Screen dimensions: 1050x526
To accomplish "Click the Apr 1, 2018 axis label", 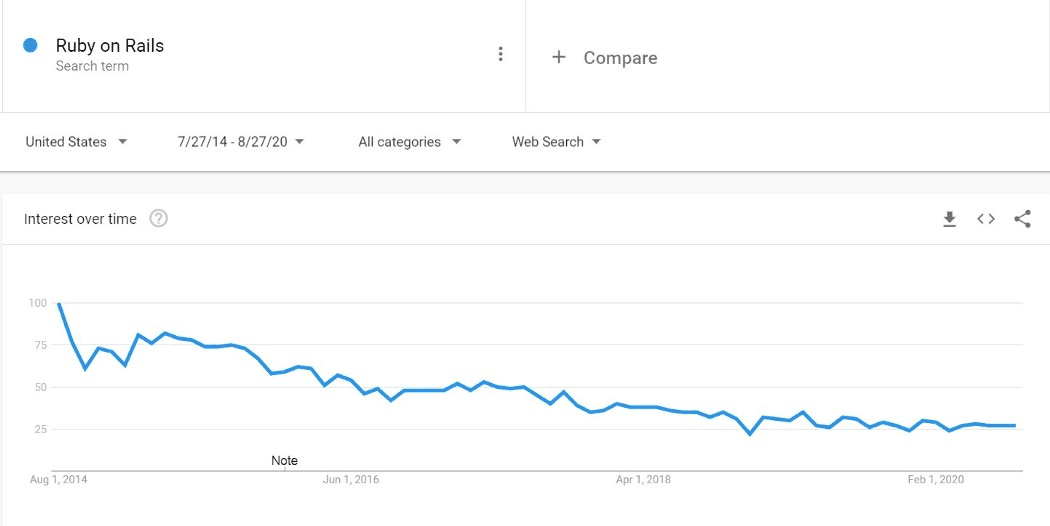I will coord(643,480).
